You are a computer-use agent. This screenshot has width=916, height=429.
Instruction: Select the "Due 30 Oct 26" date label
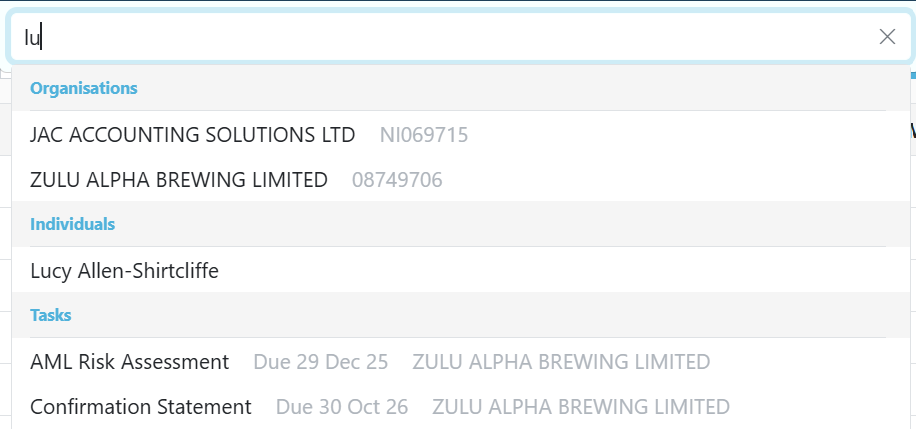[342, 407]
